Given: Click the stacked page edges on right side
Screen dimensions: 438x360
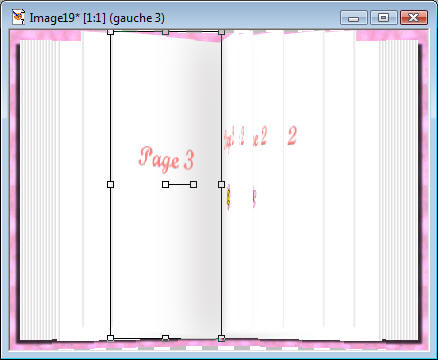Looking at the screenshot, I should [400, 190].
